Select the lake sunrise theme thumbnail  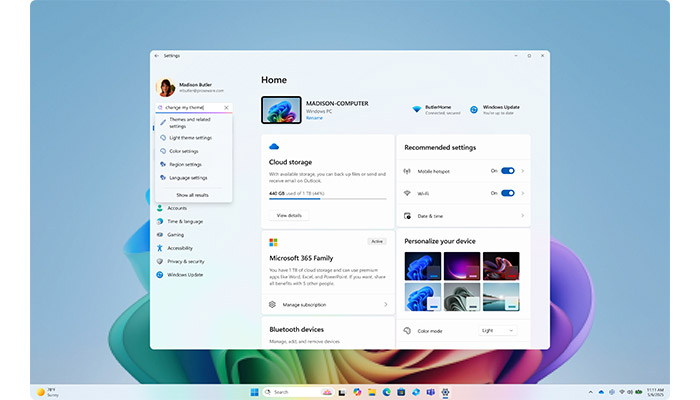tap(501, 297)
